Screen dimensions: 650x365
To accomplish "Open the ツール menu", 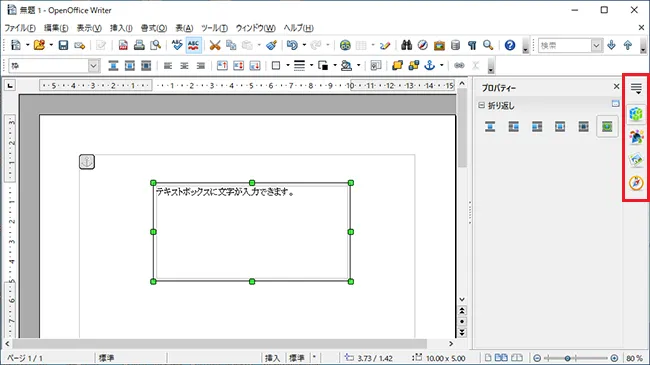I will click(214, 28).
